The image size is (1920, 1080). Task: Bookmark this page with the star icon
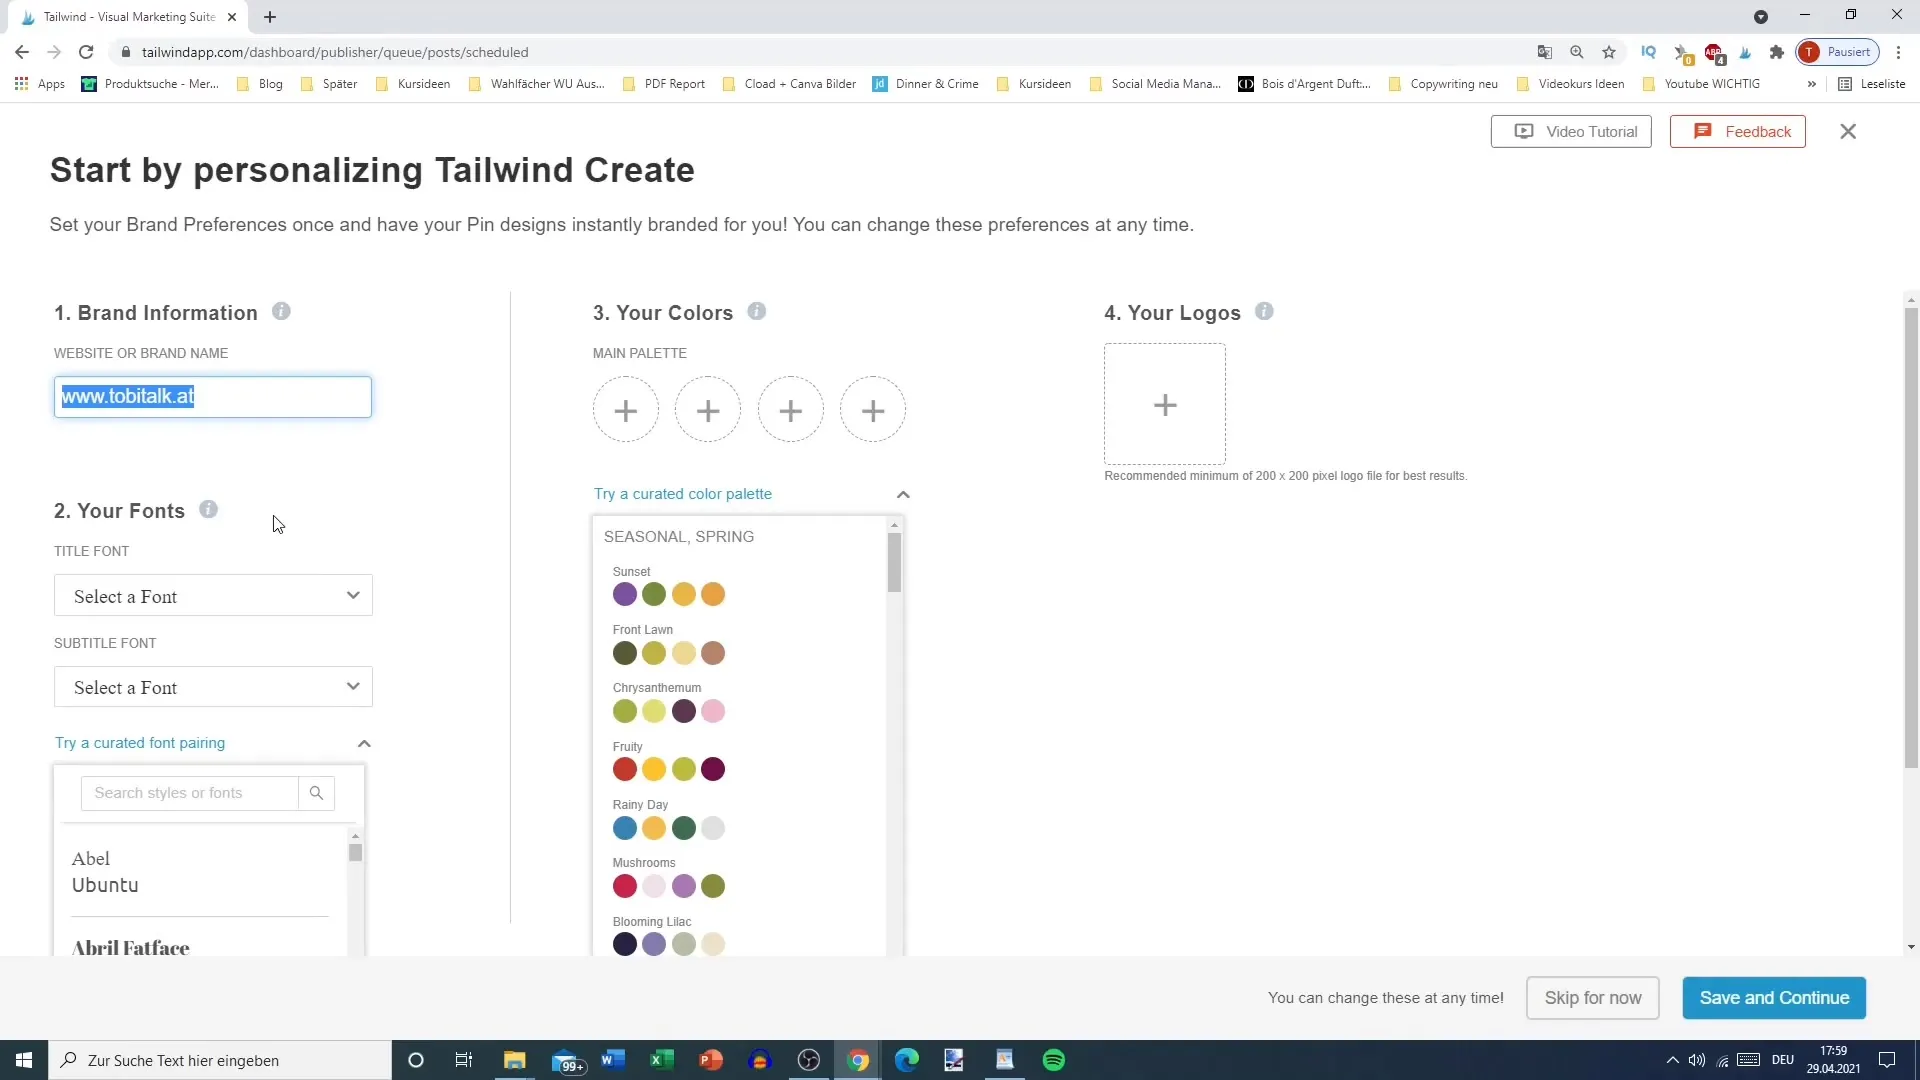(1609, 52)
